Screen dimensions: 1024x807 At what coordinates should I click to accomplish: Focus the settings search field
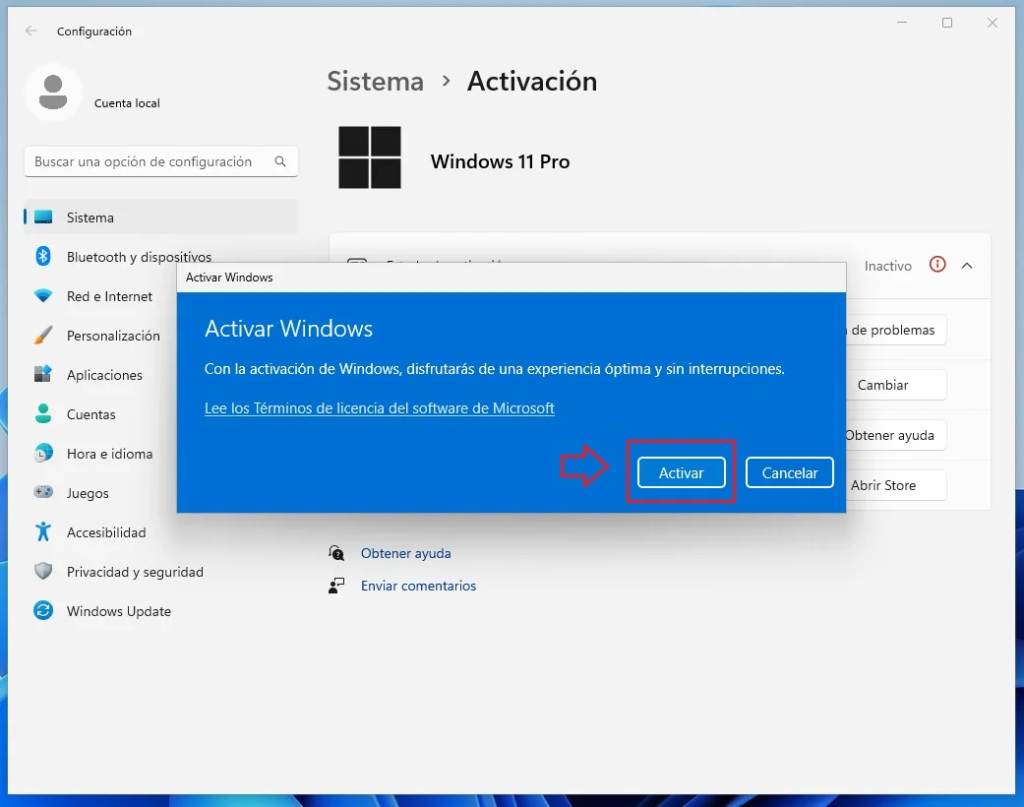point(161,161)
